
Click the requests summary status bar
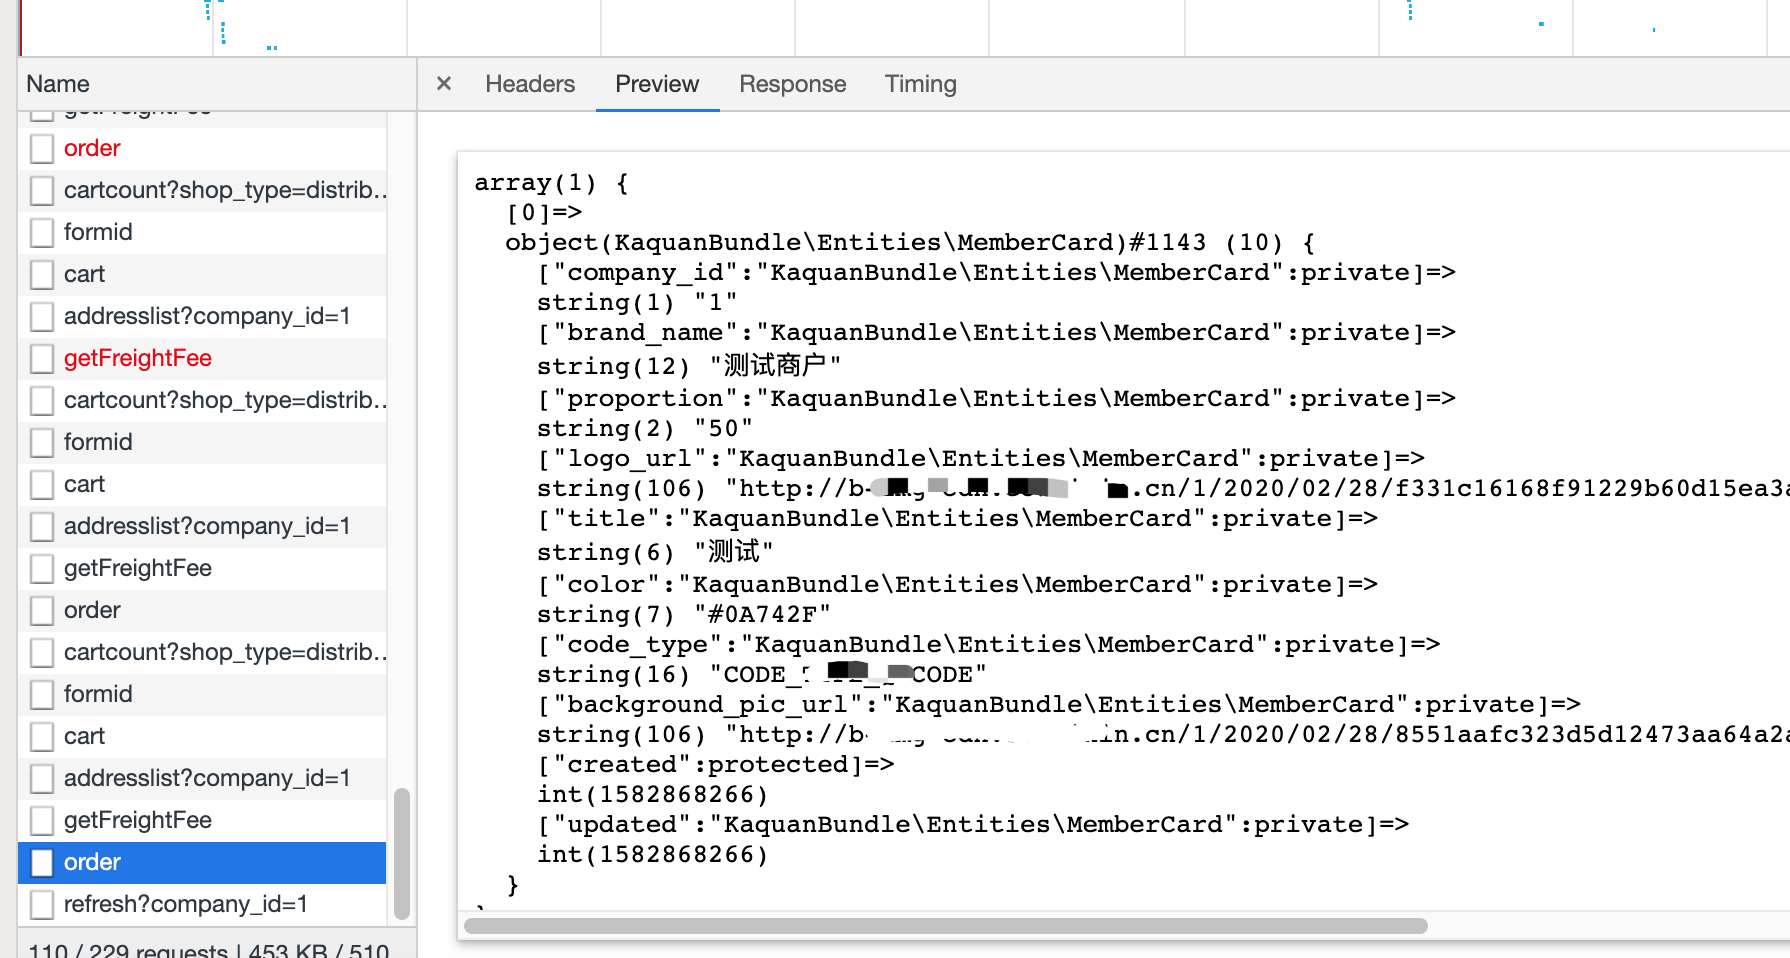(208, 948)
